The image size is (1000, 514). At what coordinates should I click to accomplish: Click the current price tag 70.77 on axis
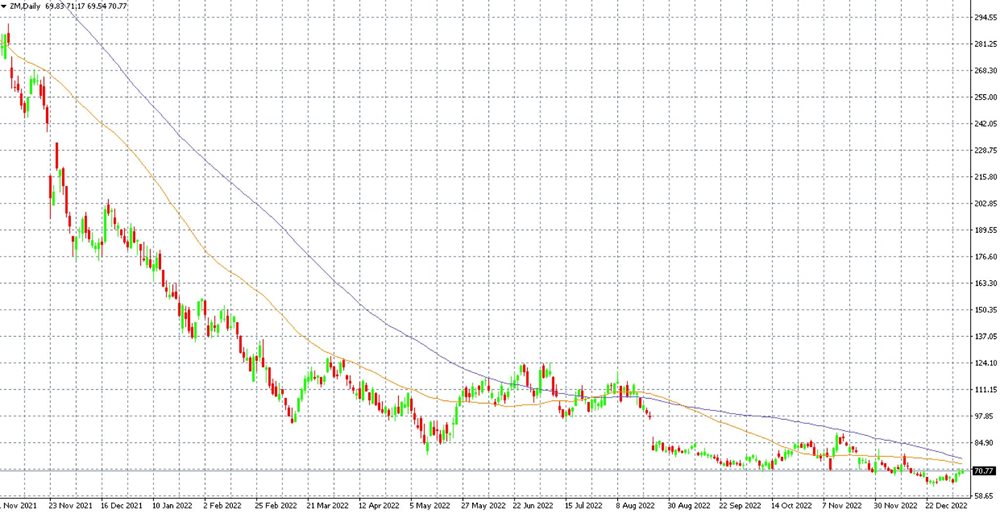983,471
